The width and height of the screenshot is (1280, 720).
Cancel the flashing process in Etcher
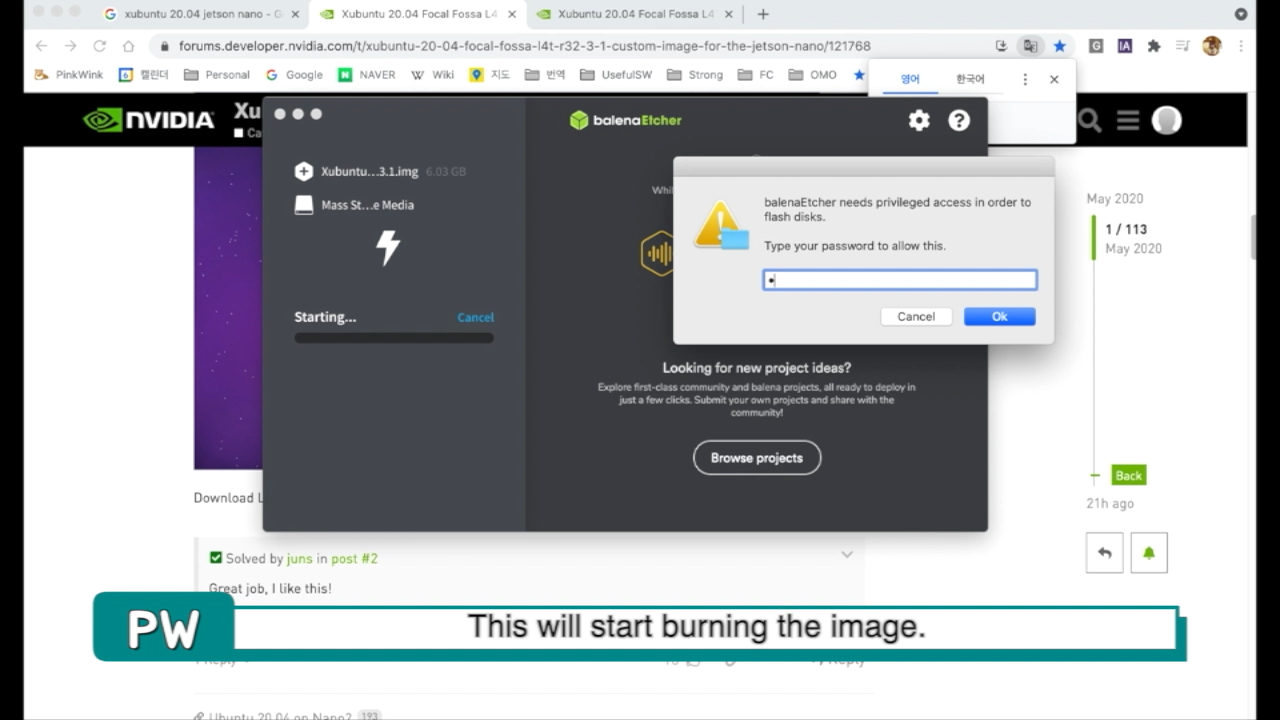tap(475, 317)
